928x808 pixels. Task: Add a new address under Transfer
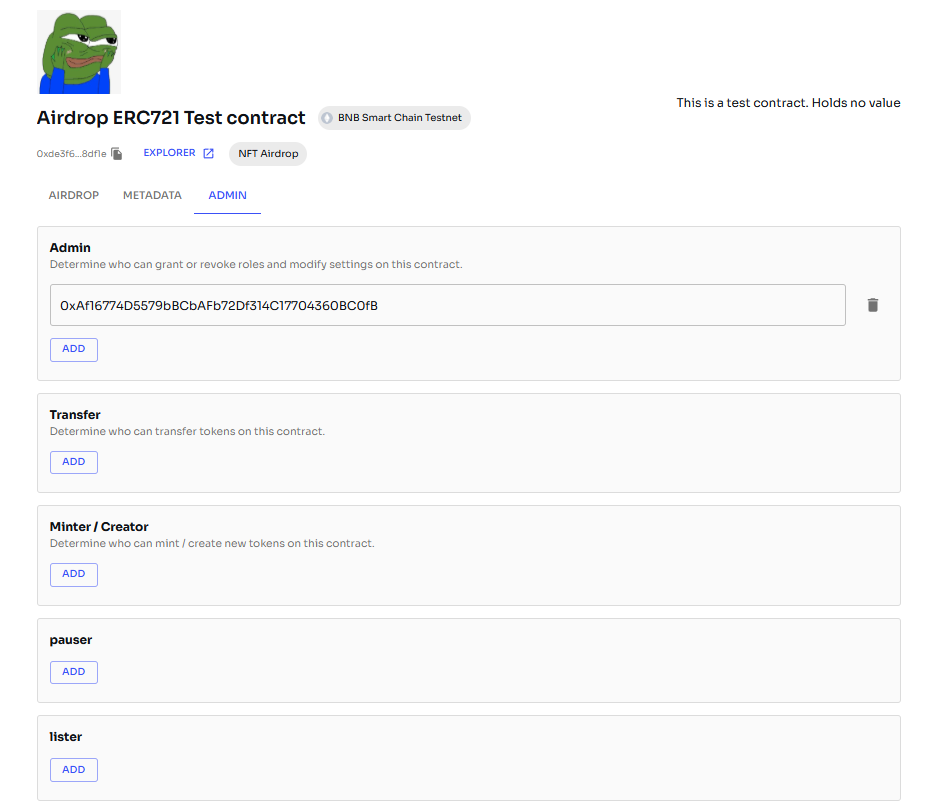(x=74, y=462)
